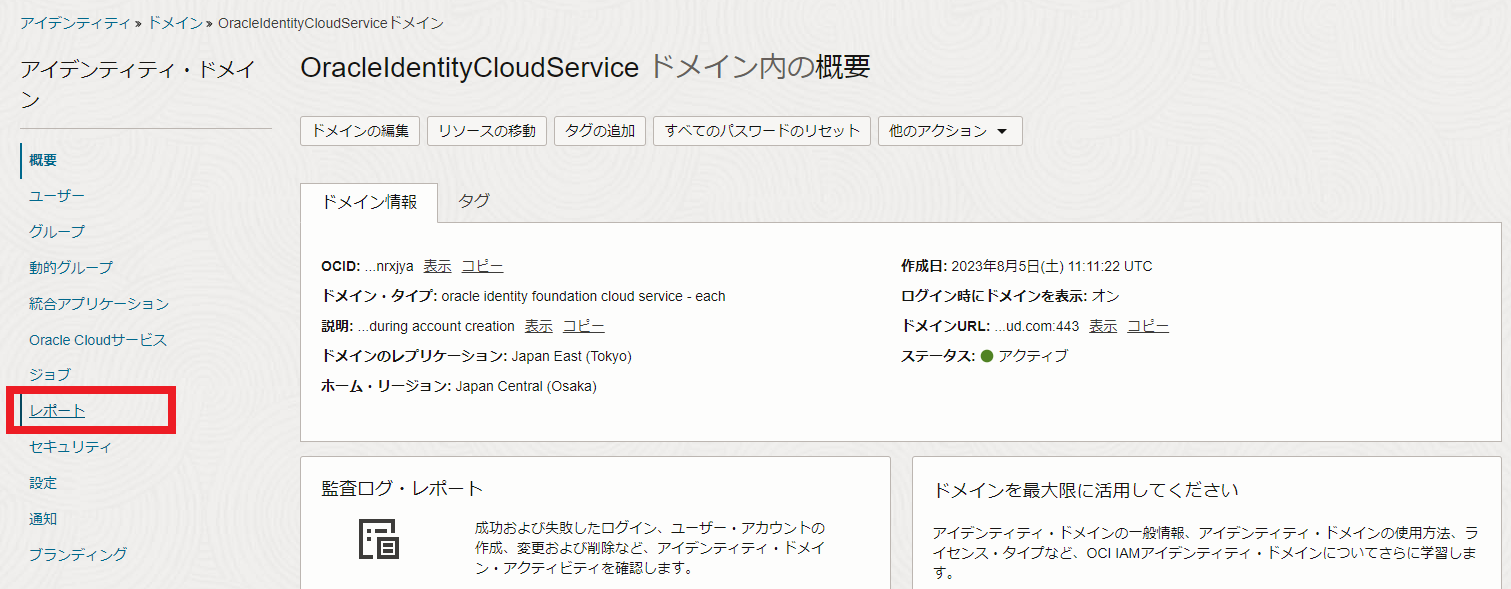Copy the 説明 text
1511x589 pixels.
(583, 326)
